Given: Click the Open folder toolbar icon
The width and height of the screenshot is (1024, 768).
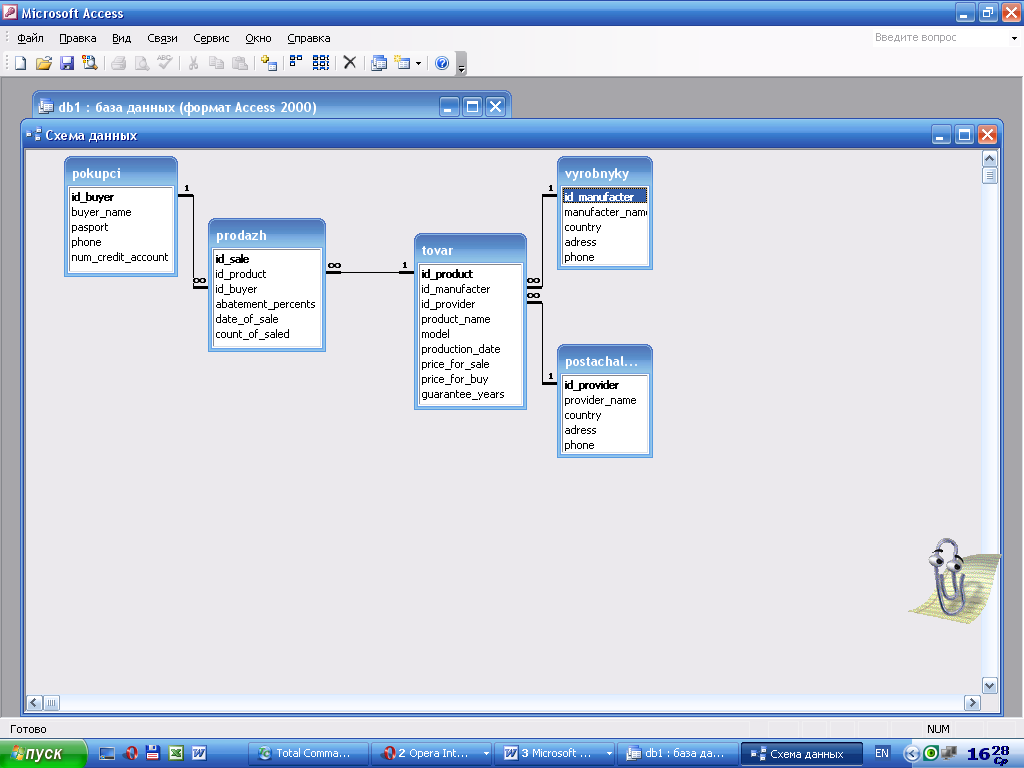Looking at the screenshot, I should [43, 63].
